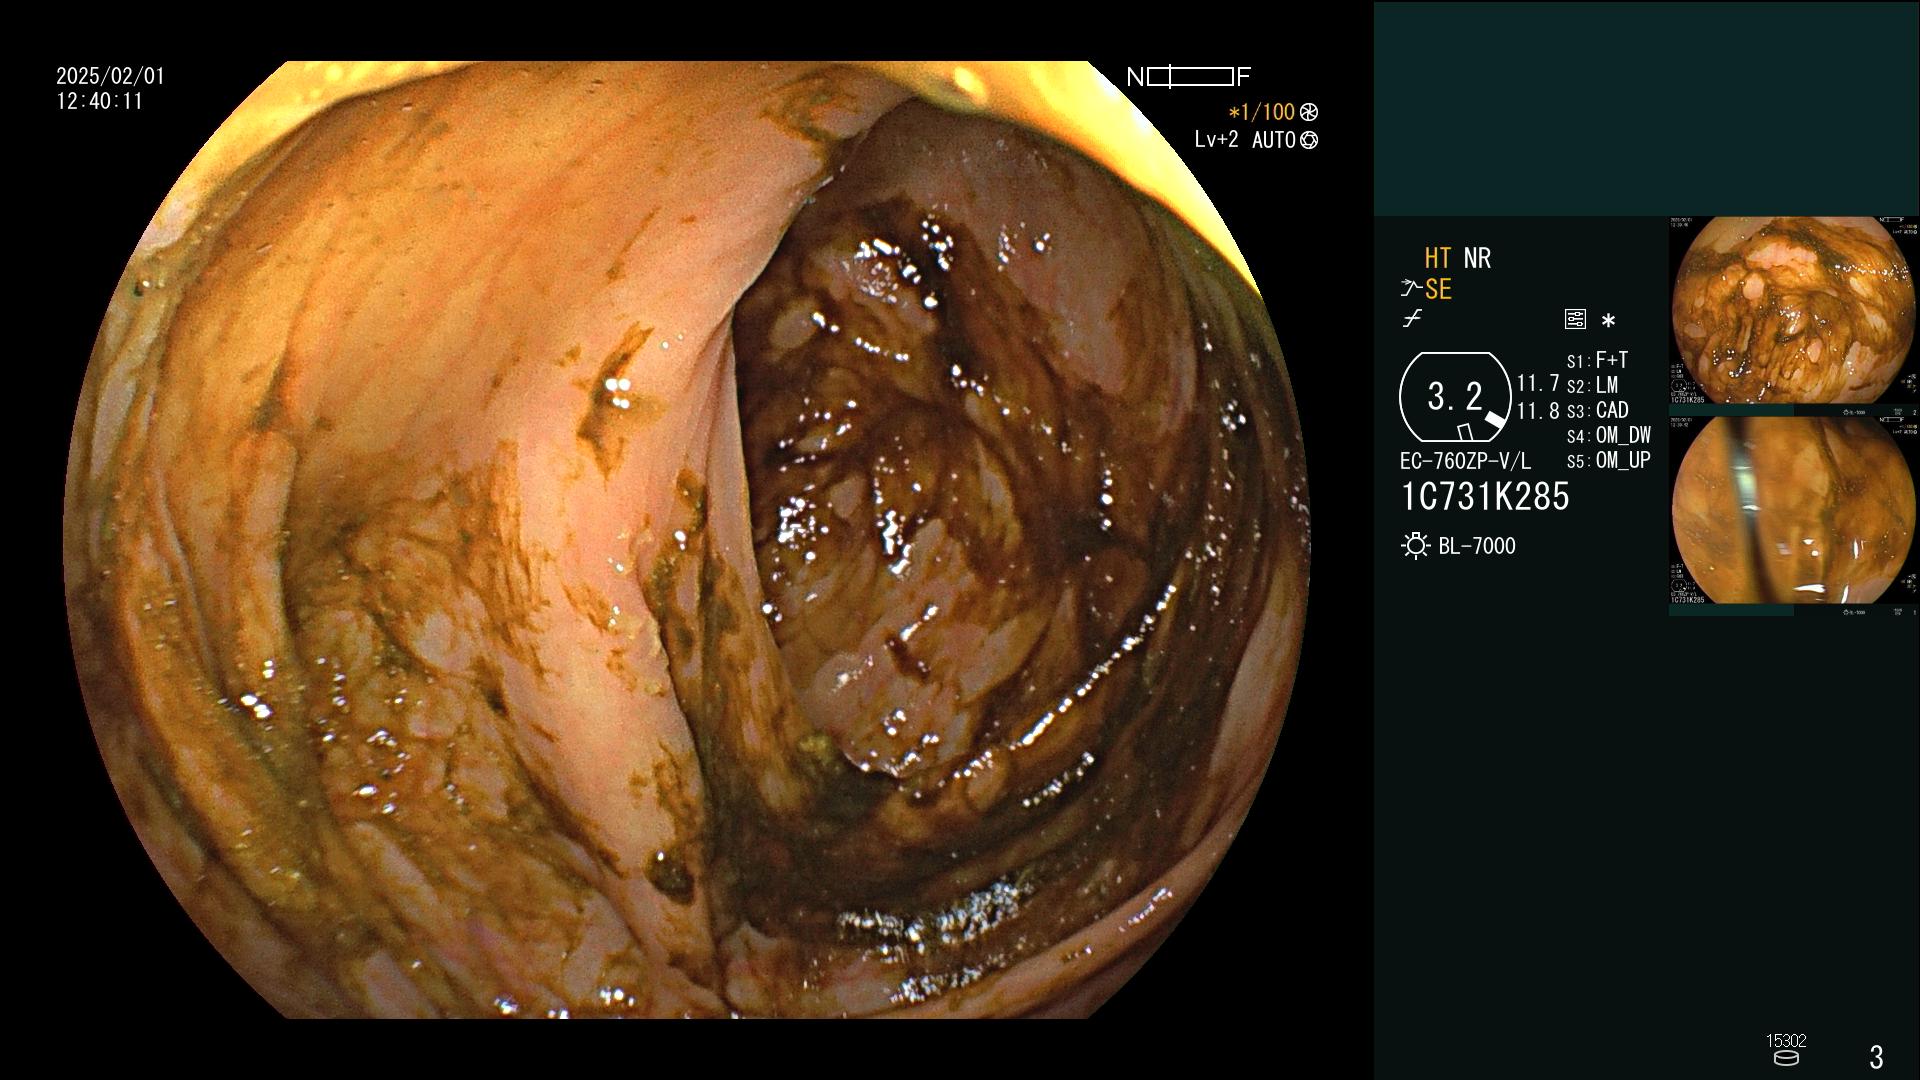Click the HT indicator label
Viewport: 1920px width, 1080px height.
coord(1438,258)
